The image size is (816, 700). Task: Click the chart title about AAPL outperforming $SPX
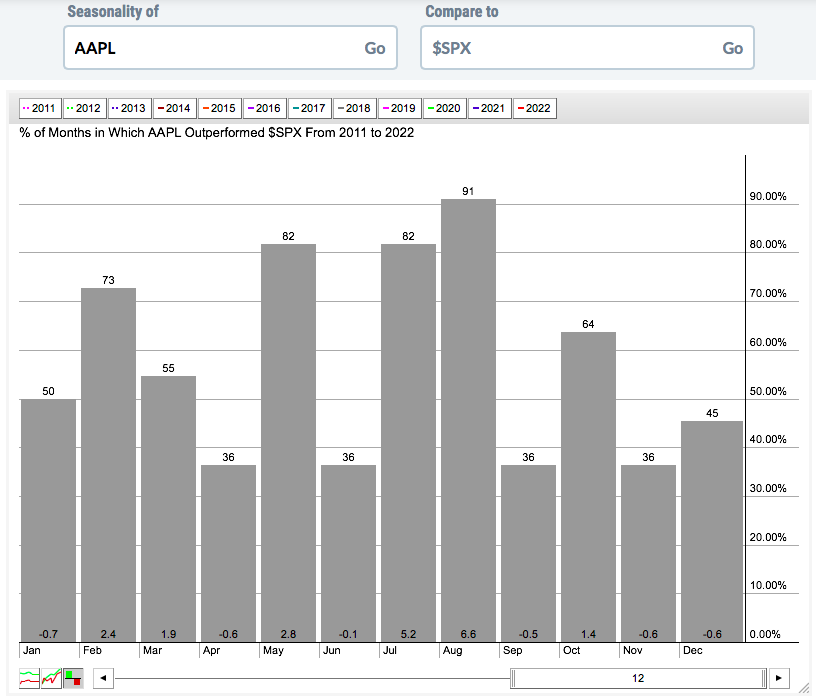216,133
